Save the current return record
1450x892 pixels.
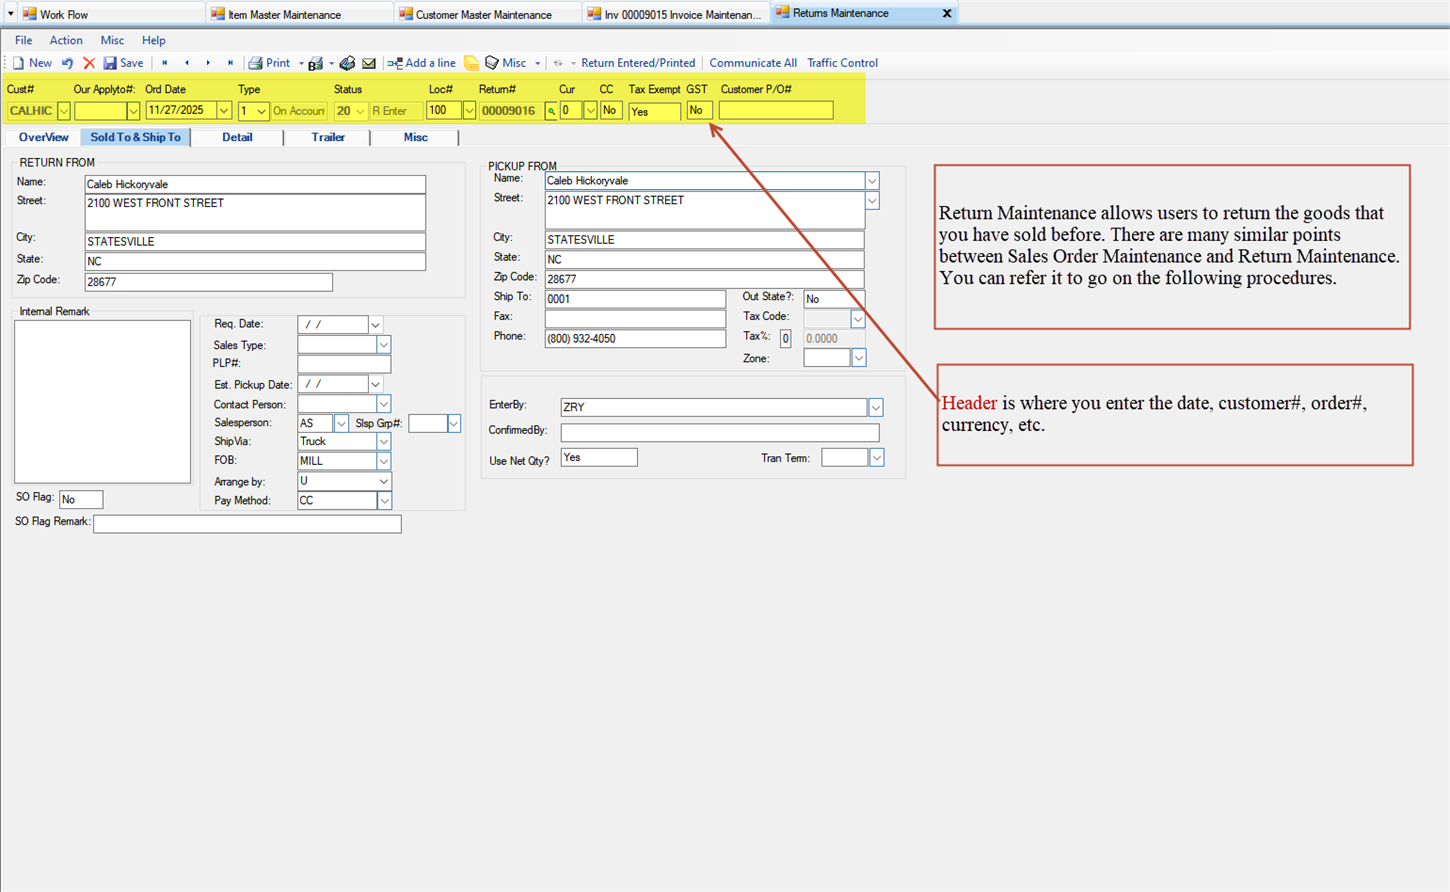[x=123, y=63]
